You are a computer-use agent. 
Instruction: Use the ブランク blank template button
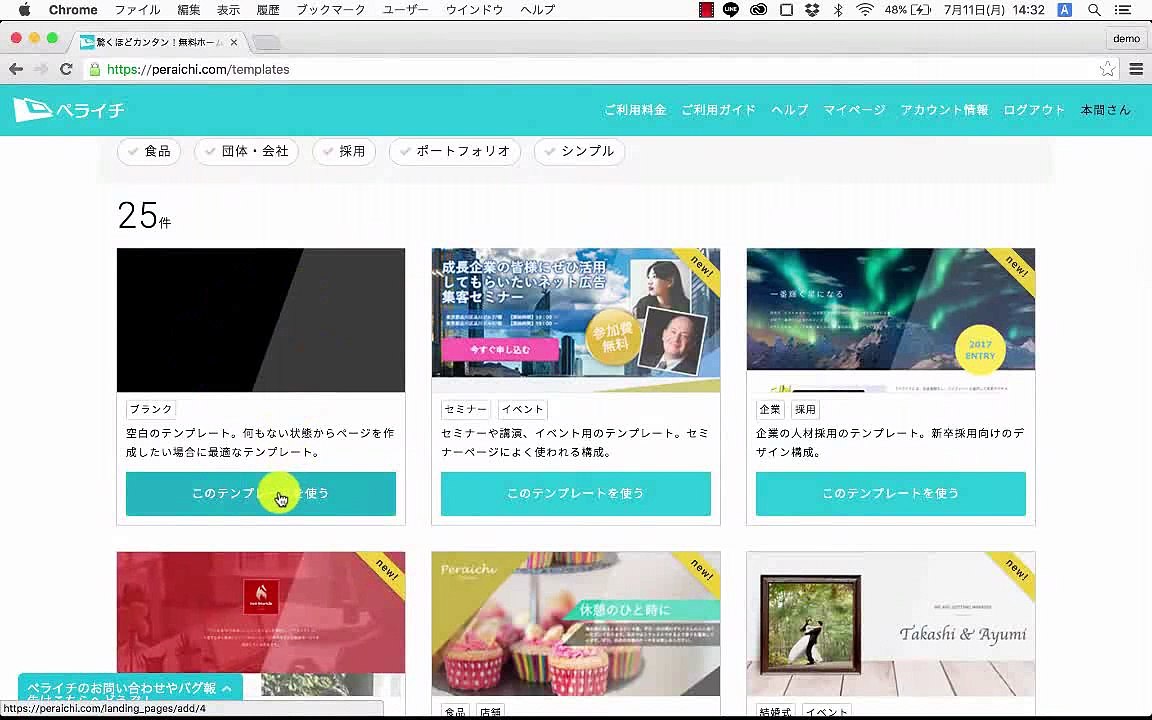[261, 494]
